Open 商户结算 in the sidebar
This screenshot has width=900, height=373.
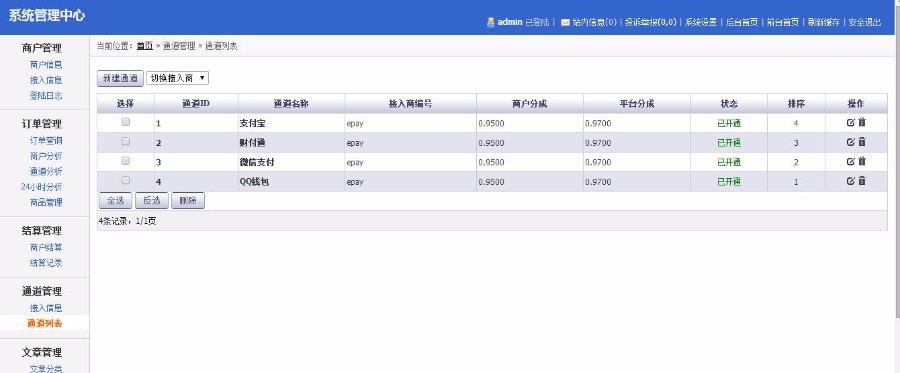coord(46,248)
